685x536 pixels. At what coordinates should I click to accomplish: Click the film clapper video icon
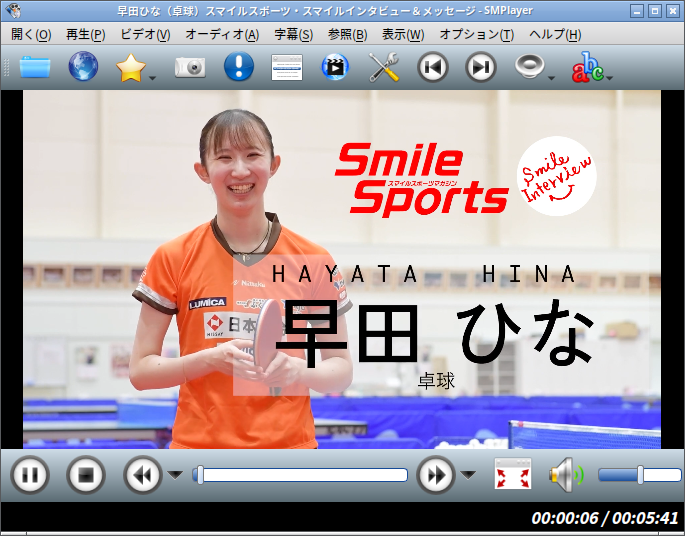point(335,67)
